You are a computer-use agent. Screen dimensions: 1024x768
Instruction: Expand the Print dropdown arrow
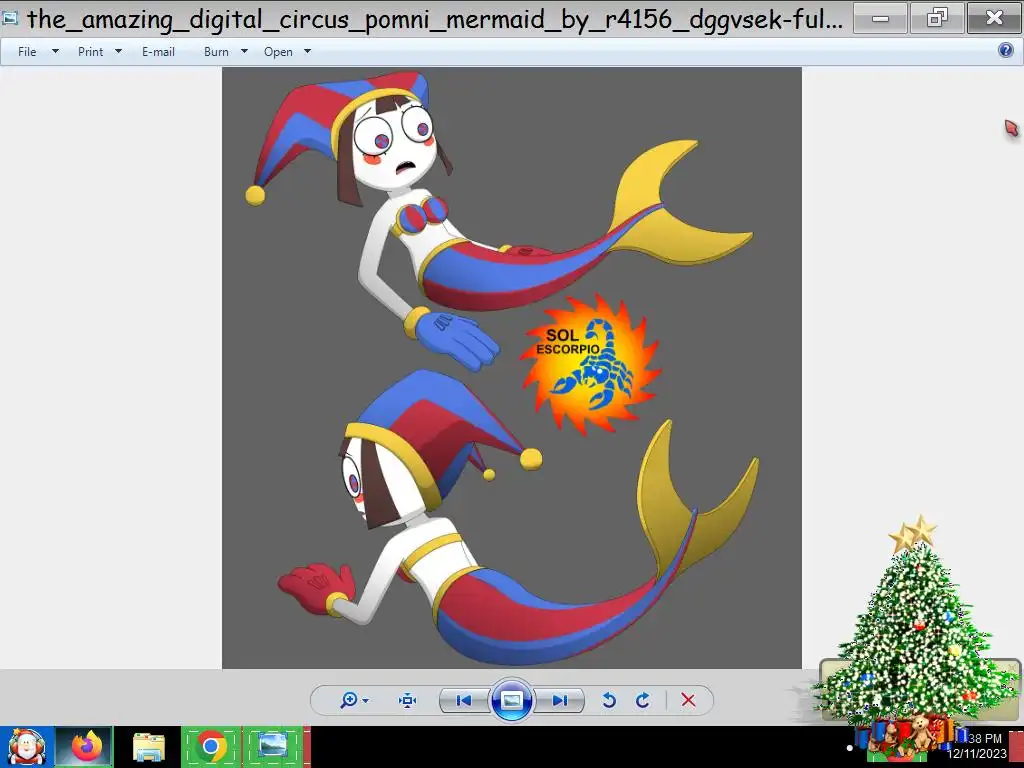point(119,51)
